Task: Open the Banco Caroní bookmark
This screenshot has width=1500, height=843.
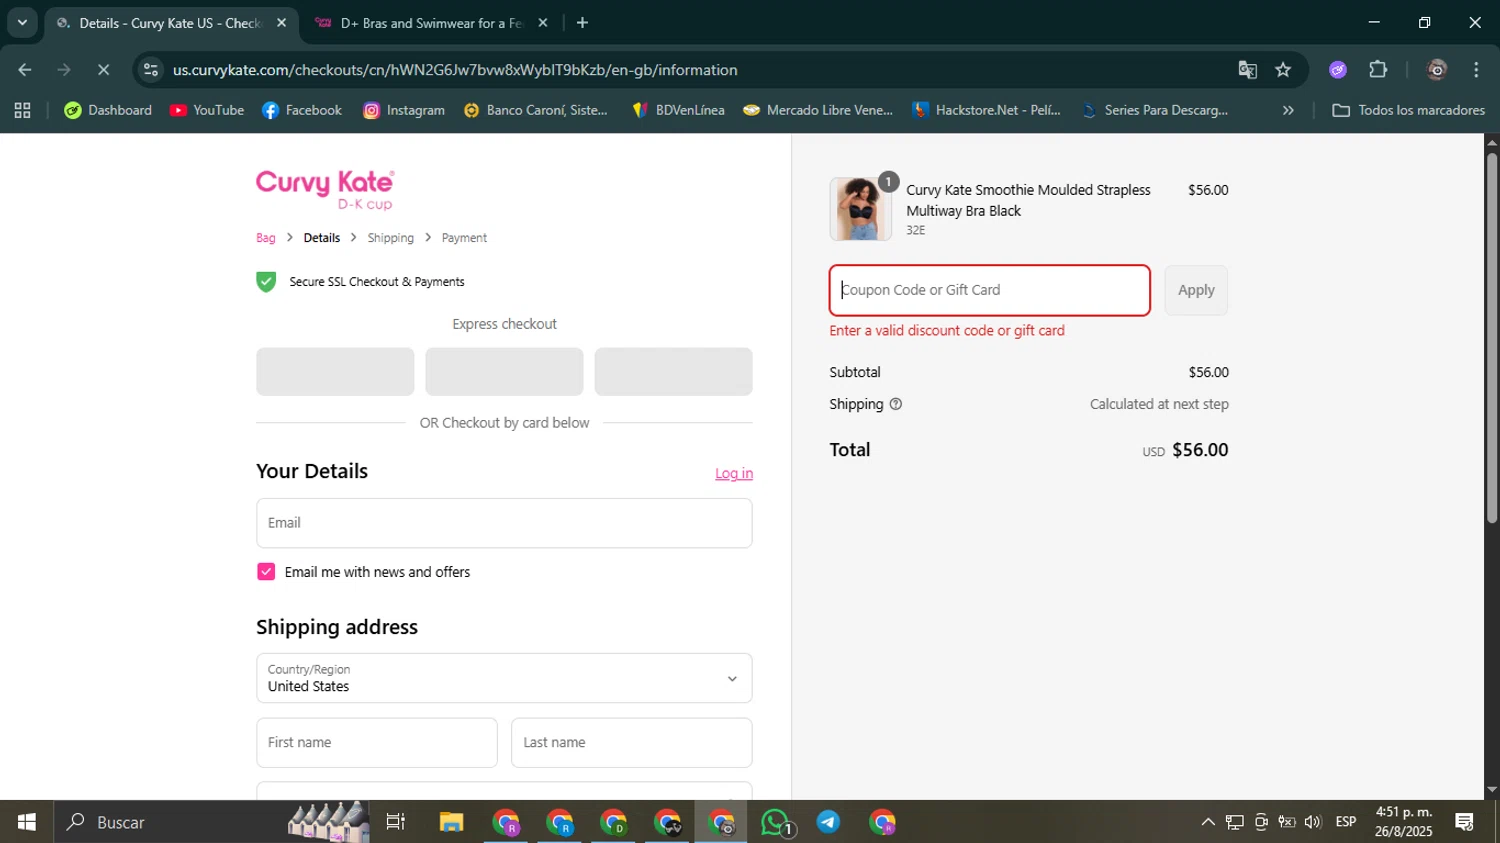Action: (x=536, y=110)
